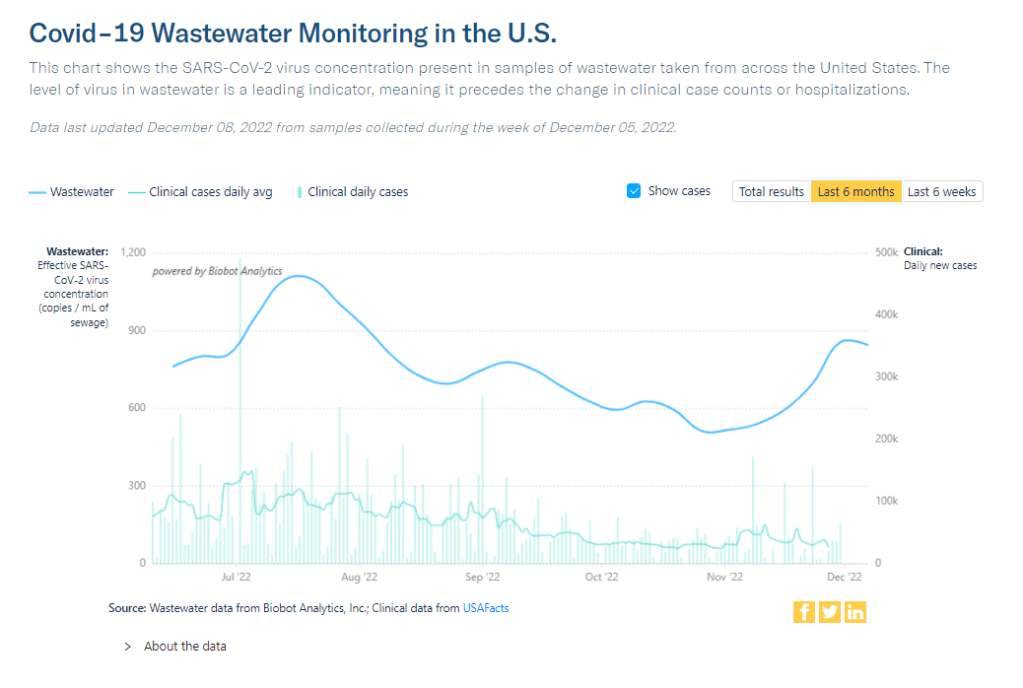
Task: Click the Wastewater legend line swatch
Action: pos(38,192)
